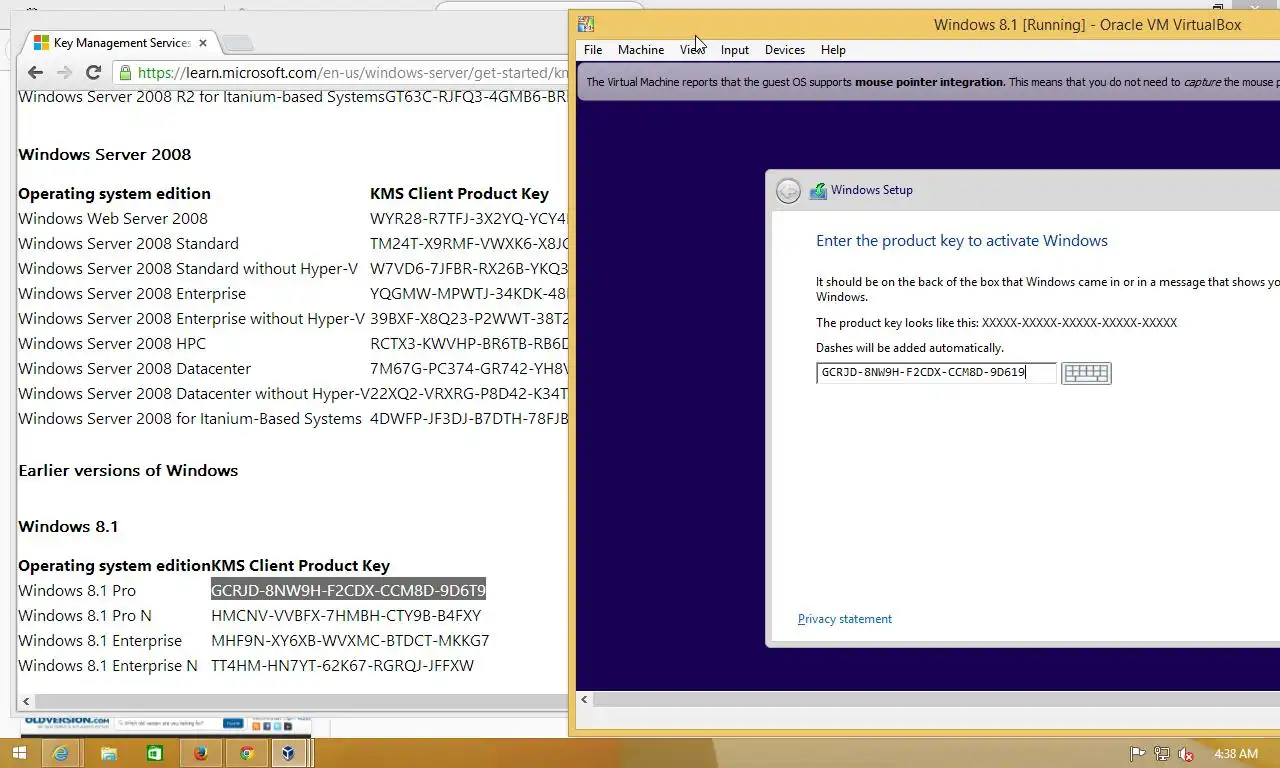Open VirtualBox Machine menu
The width and height of the screenshot is (1280, 768).
click(x=641, y=49)
